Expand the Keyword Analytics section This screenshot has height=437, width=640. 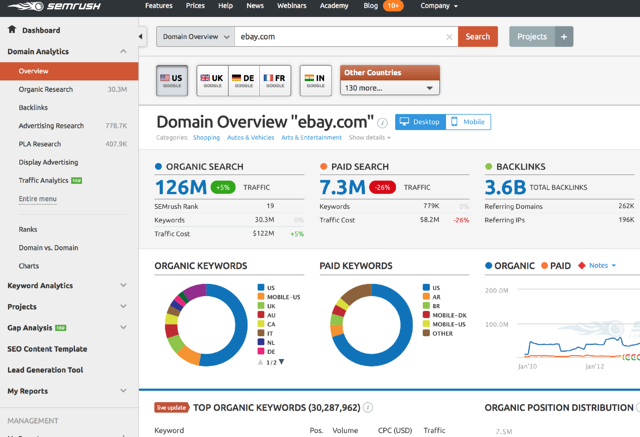(x=123, y=285)
